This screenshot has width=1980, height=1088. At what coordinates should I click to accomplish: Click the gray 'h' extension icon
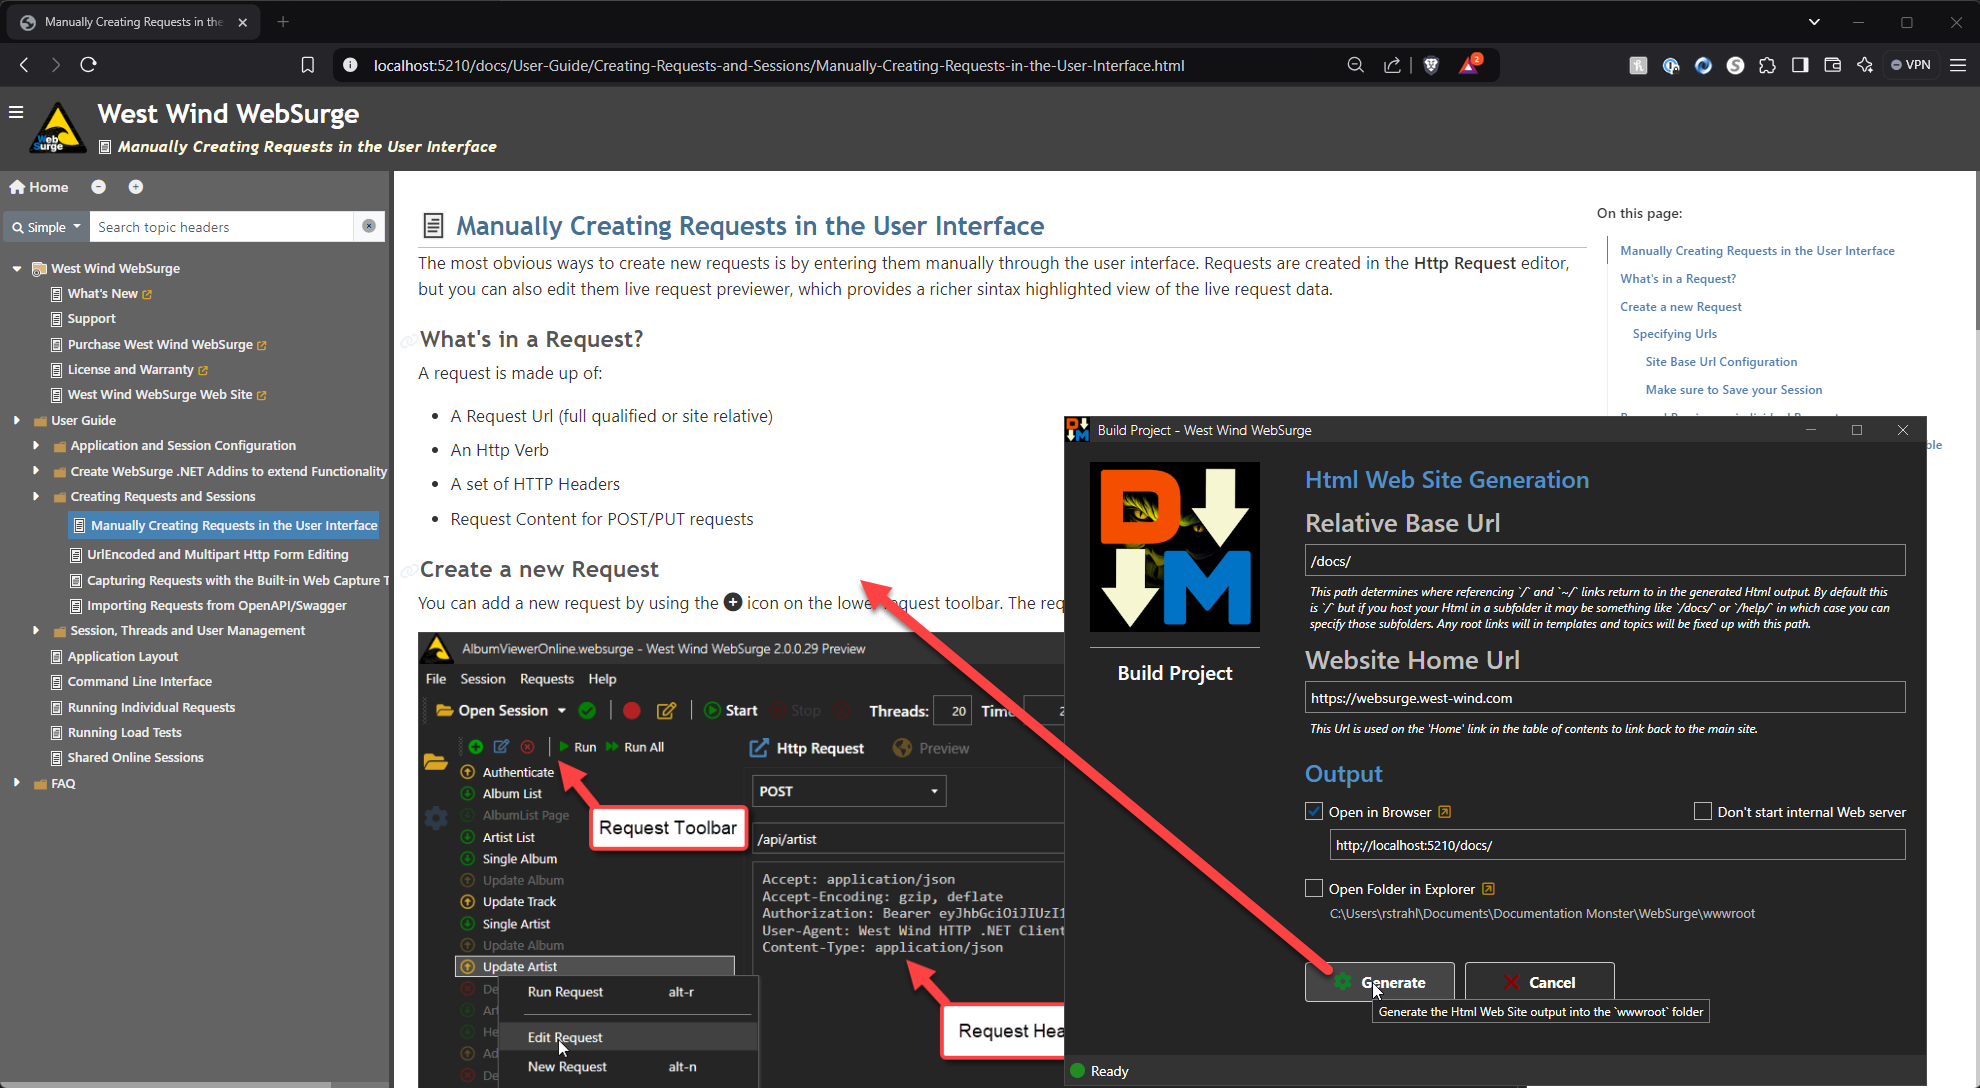[1638, 65]
